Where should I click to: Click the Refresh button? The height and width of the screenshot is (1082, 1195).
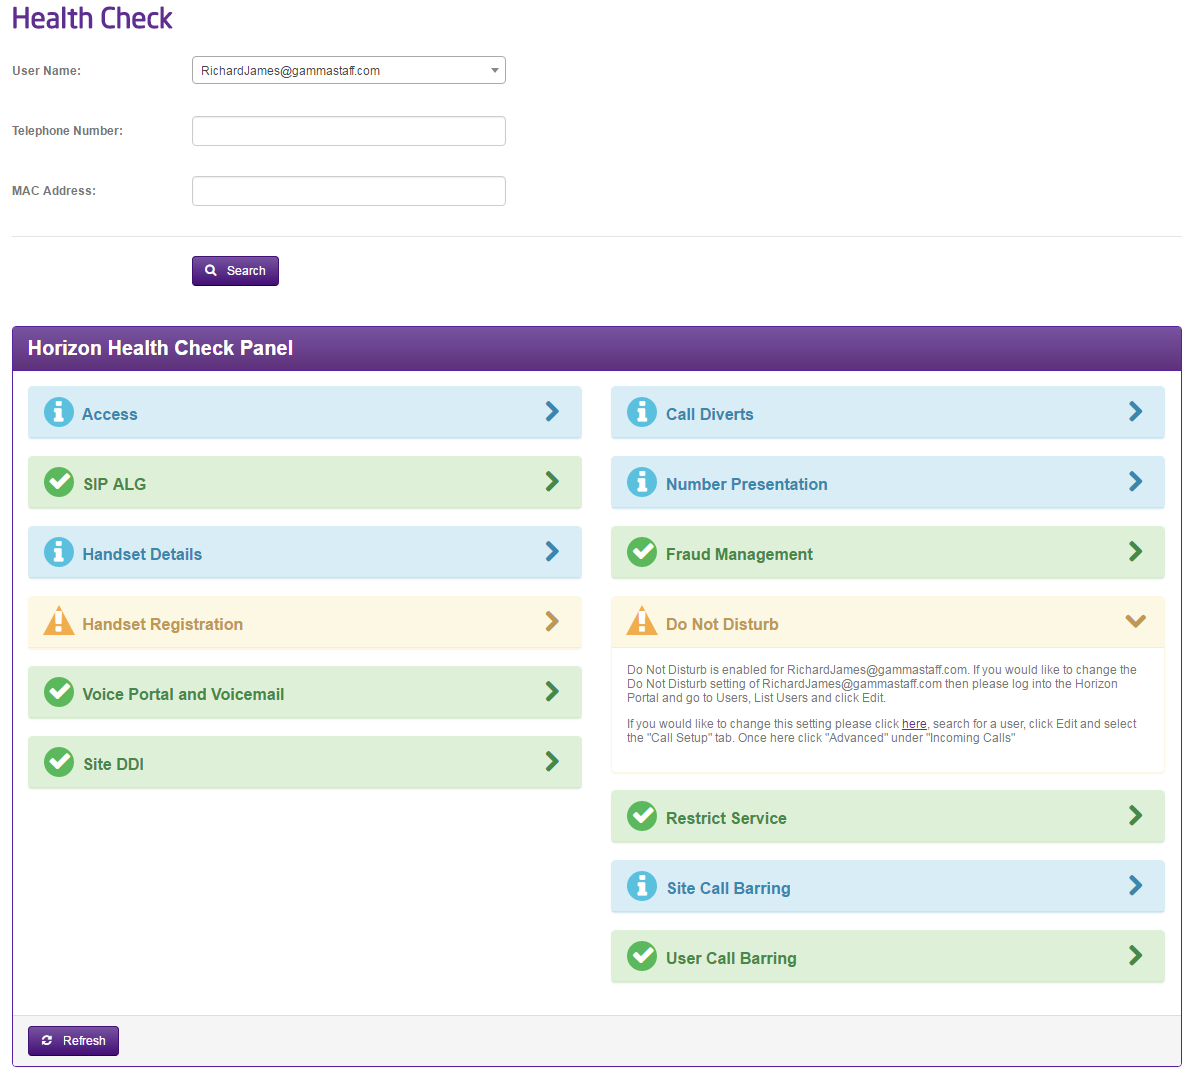[73, 1042]
